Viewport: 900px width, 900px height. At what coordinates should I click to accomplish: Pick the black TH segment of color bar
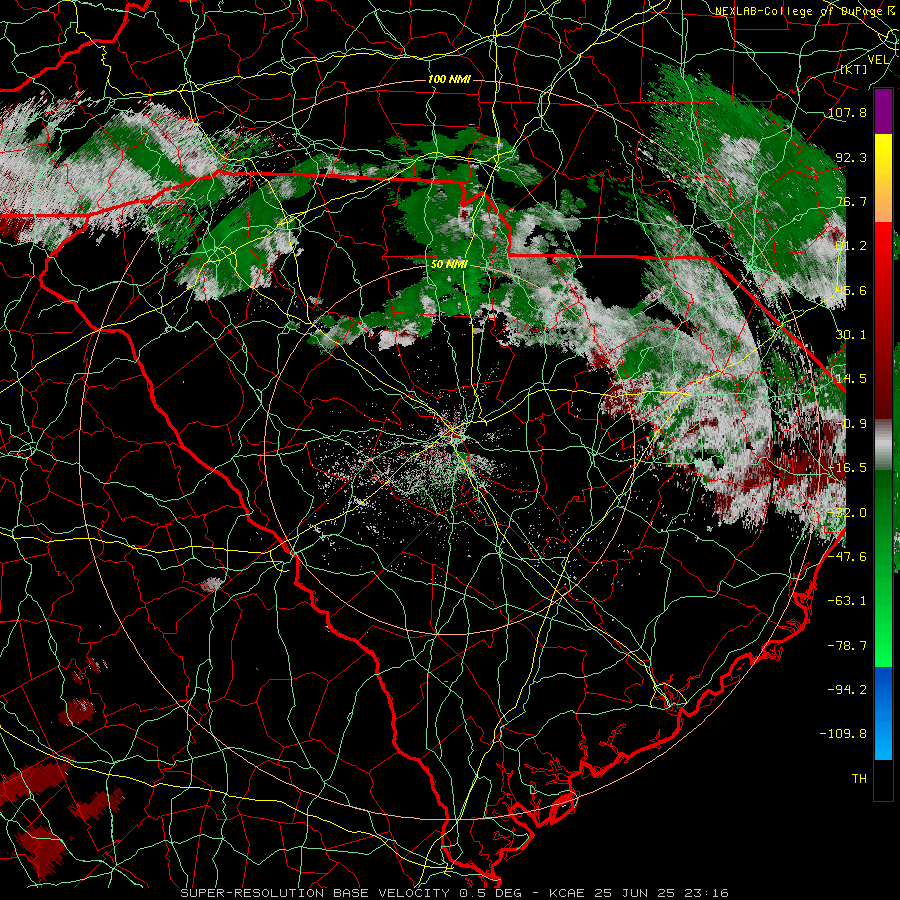coord(883,779)
